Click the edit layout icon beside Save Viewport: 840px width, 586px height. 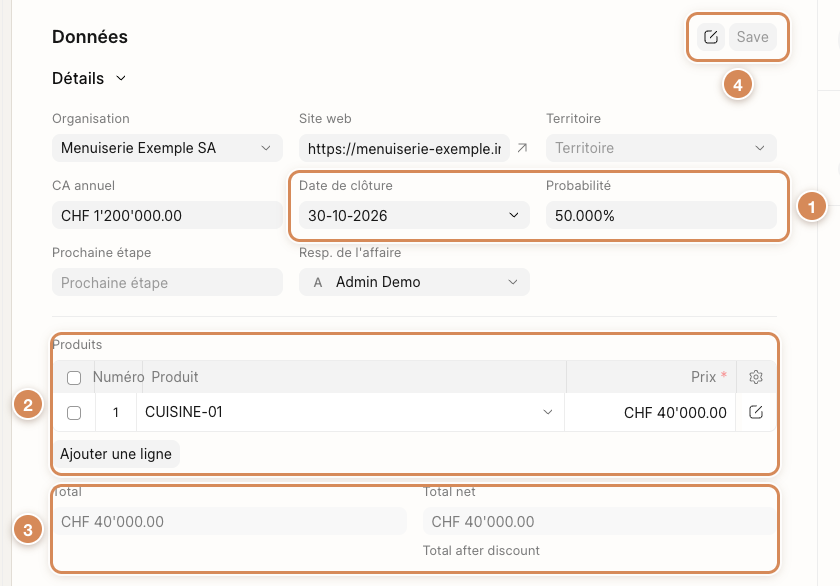(x=710, y=37)
